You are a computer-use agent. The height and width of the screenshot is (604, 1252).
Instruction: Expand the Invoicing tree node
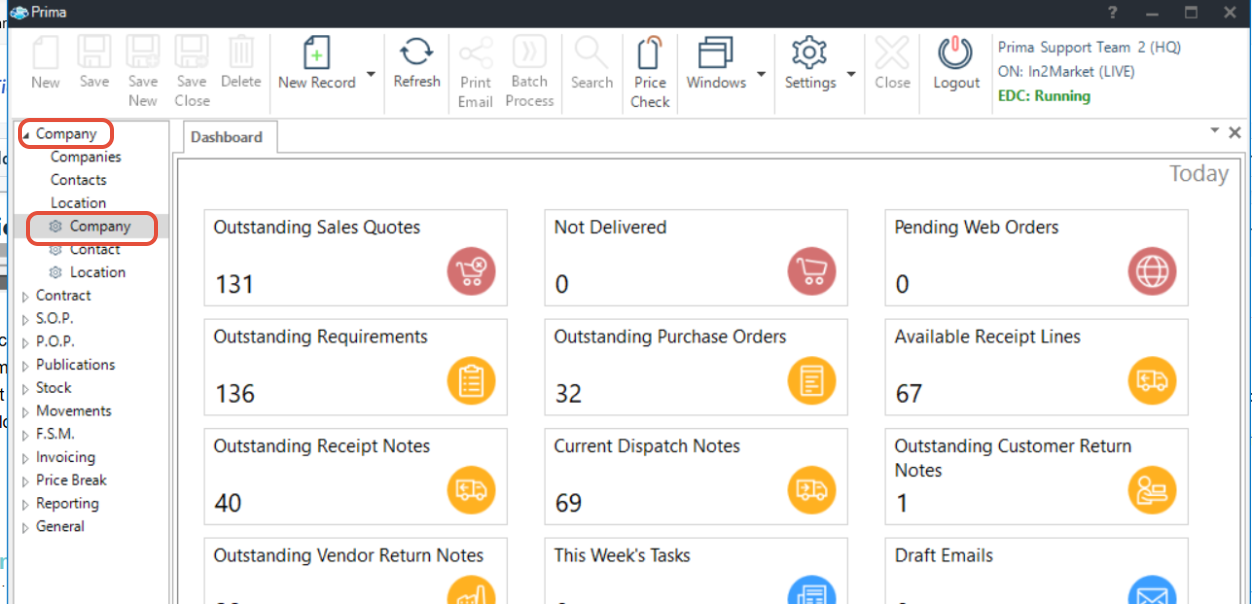pos(26,458)
